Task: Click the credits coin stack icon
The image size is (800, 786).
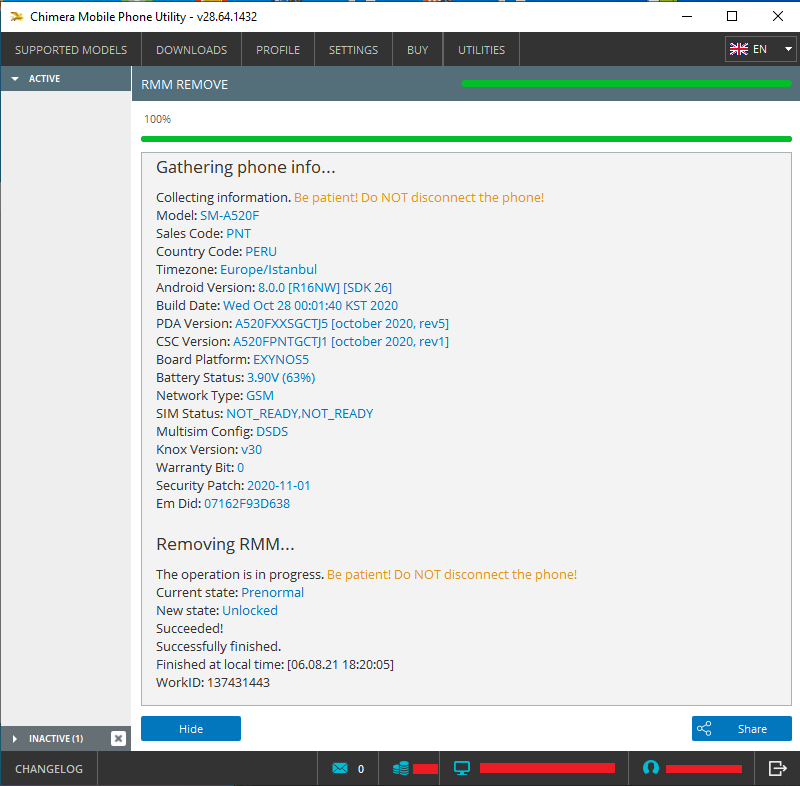Action: click(401, 768)
